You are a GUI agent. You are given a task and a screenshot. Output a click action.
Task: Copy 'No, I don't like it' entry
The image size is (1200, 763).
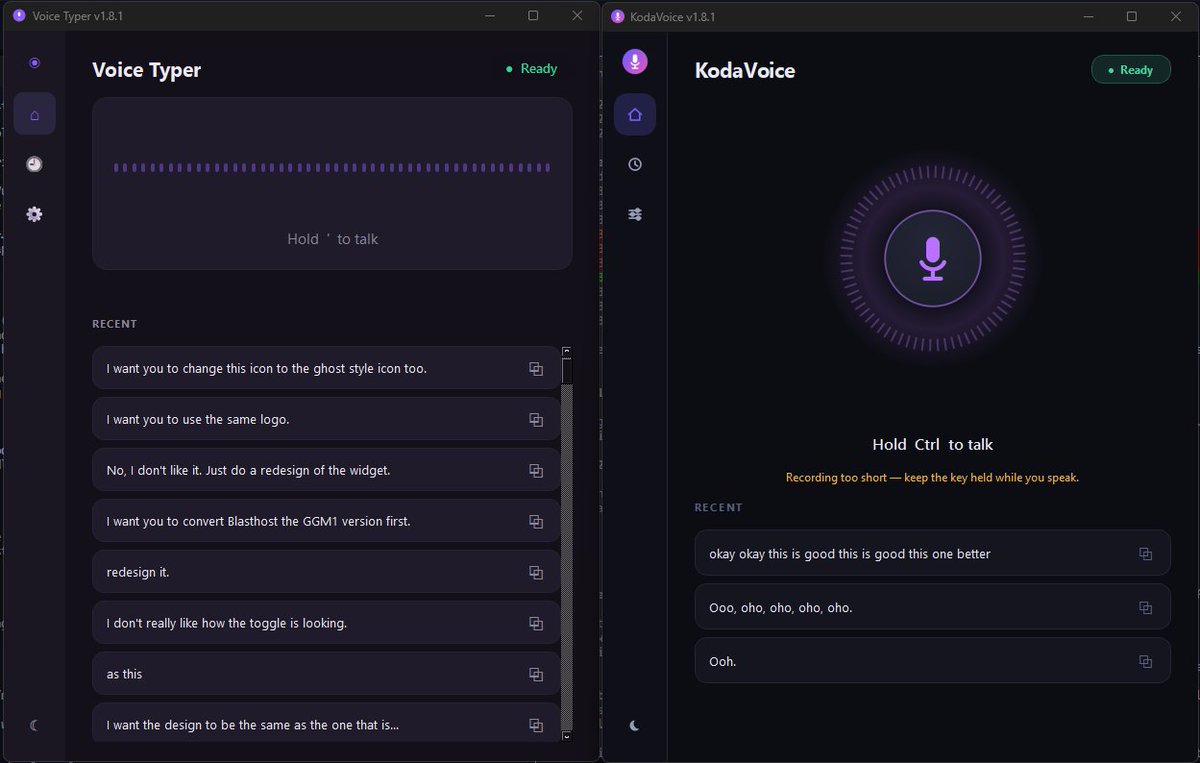[x=536, y=471]
